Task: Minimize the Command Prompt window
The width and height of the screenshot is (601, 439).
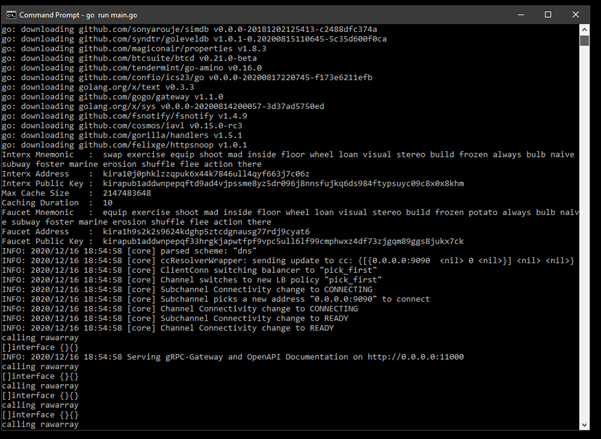Action: click(x=521, y=15)
